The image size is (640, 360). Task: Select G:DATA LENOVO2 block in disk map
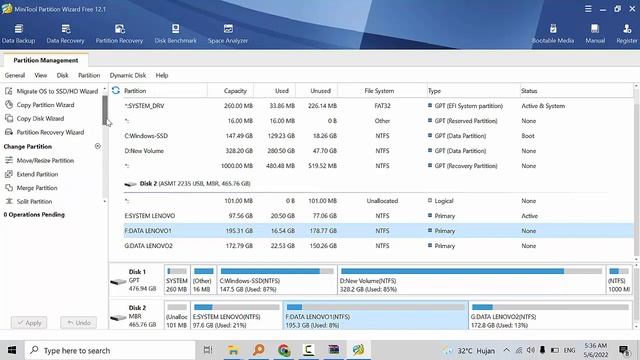pyautogui.click(x=550, y=316)
